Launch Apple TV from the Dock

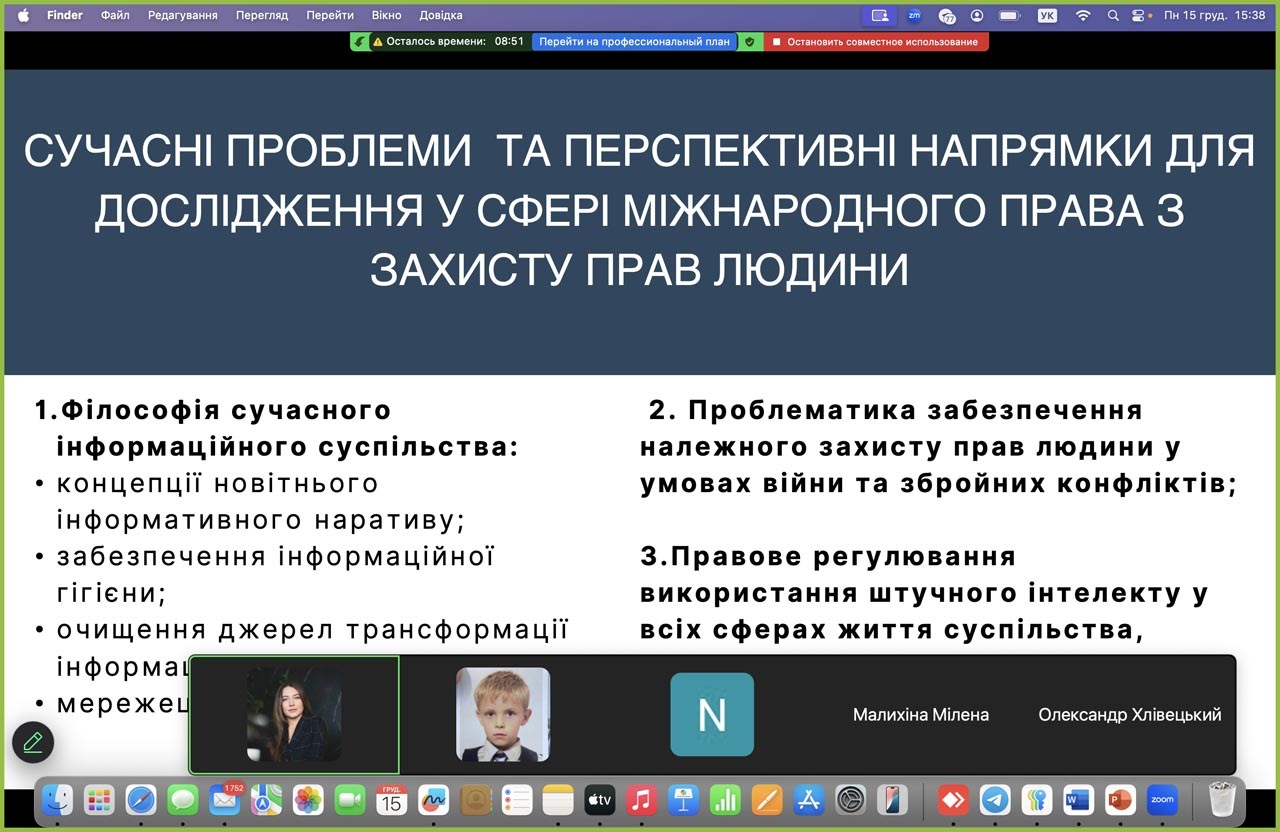coord(600,800)
